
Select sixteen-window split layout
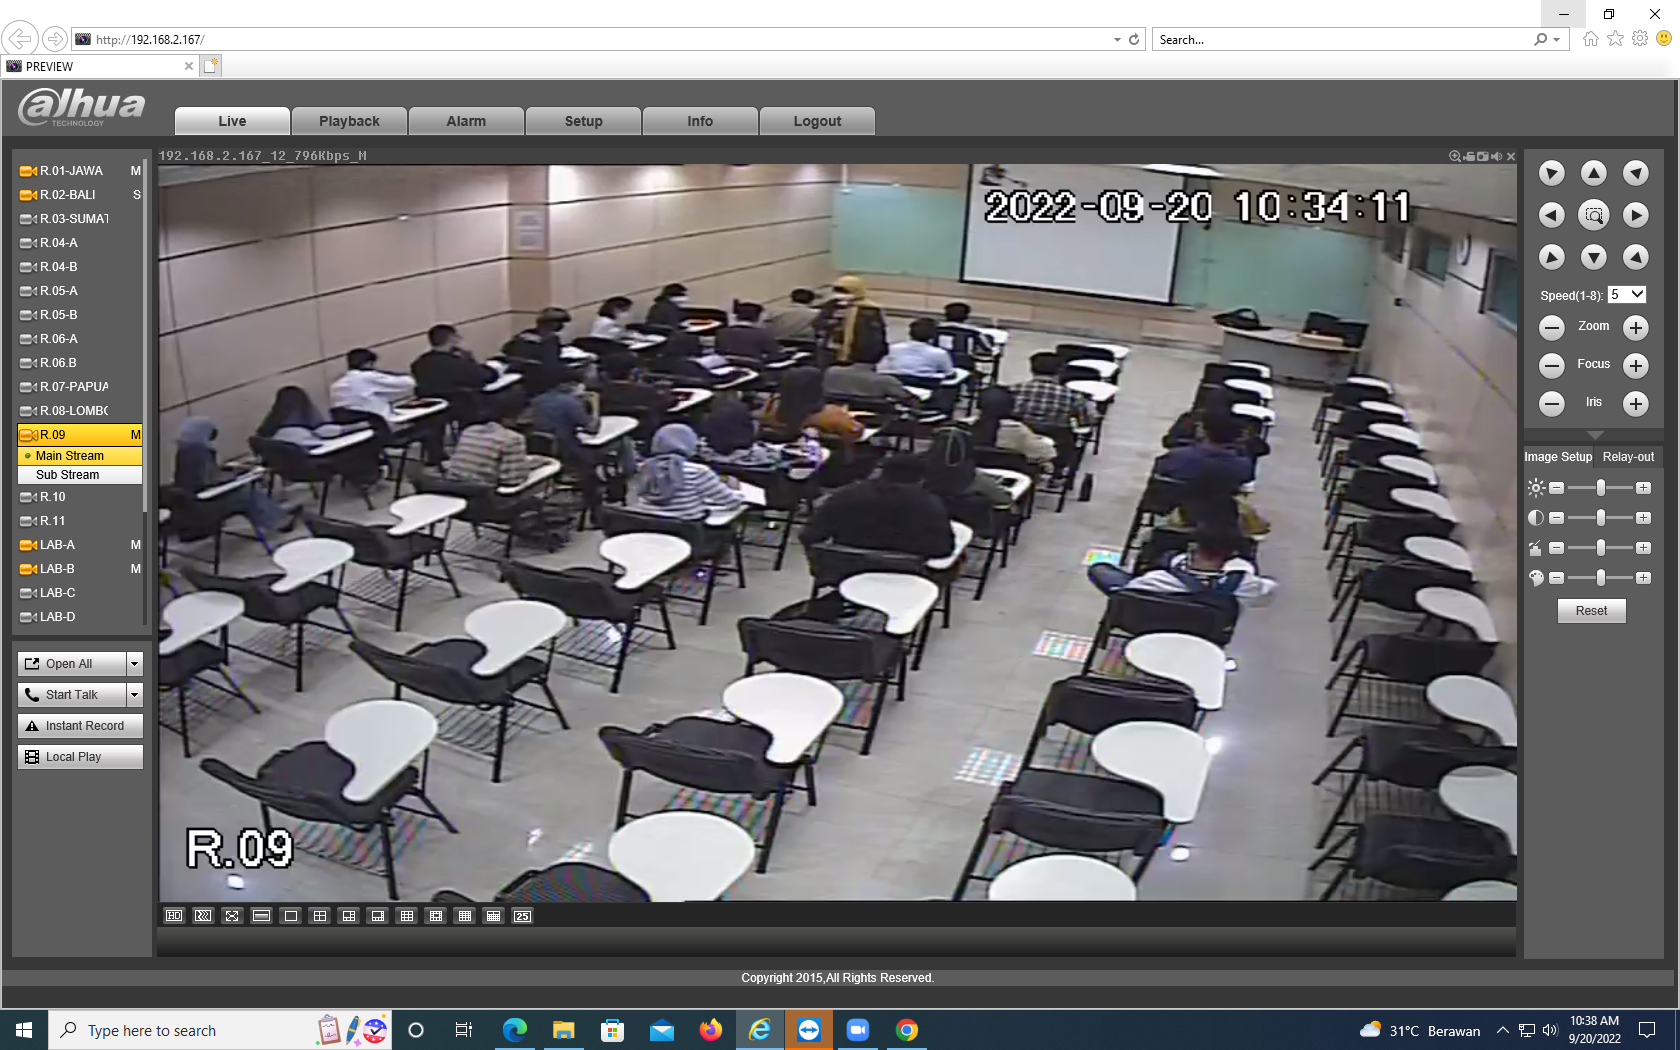point(465,916)
